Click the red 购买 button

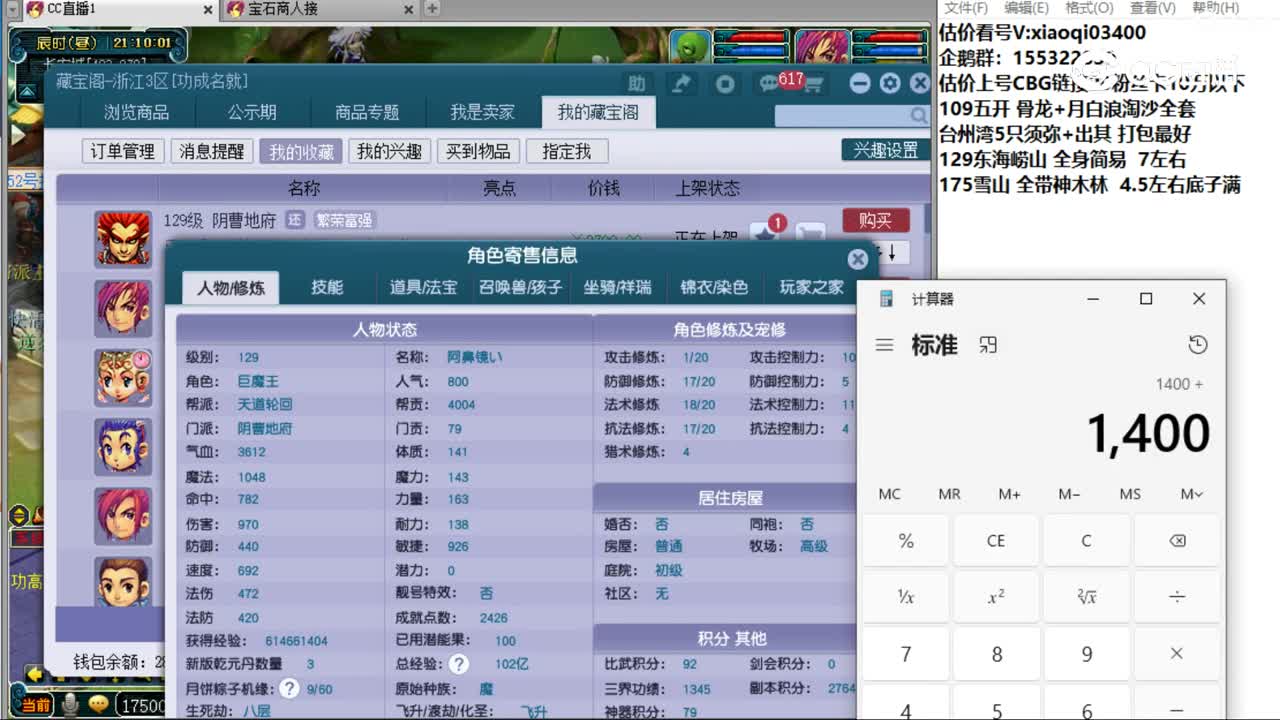coord(877,220)
